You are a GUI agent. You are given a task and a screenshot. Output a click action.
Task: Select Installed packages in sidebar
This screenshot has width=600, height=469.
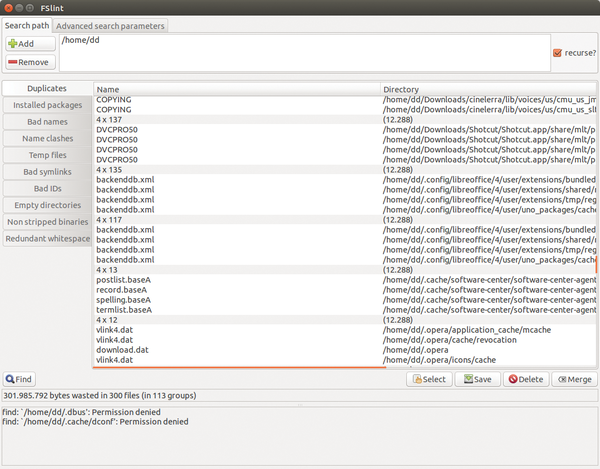[47, 104]
